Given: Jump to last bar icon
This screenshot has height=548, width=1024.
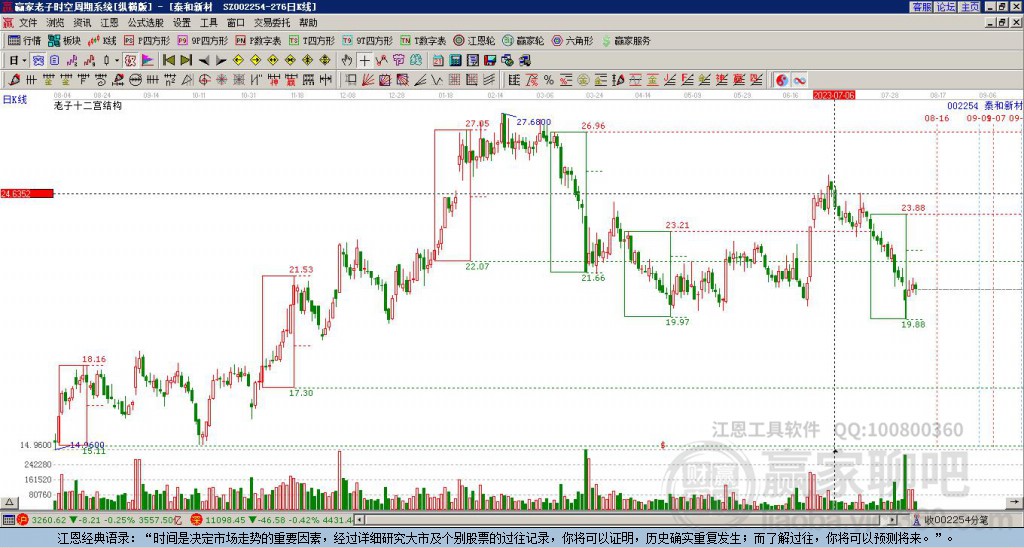Looking at the screenshot, I should pyautogui.click(x=186, y=60).
